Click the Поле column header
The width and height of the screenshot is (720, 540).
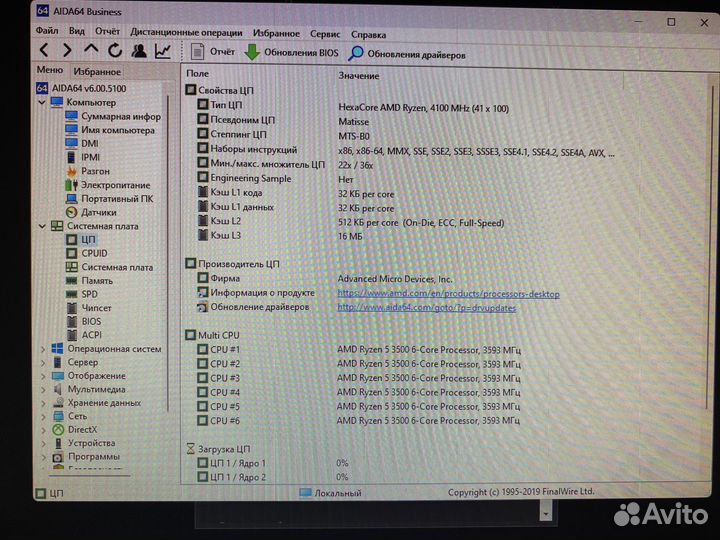point(197,73)
